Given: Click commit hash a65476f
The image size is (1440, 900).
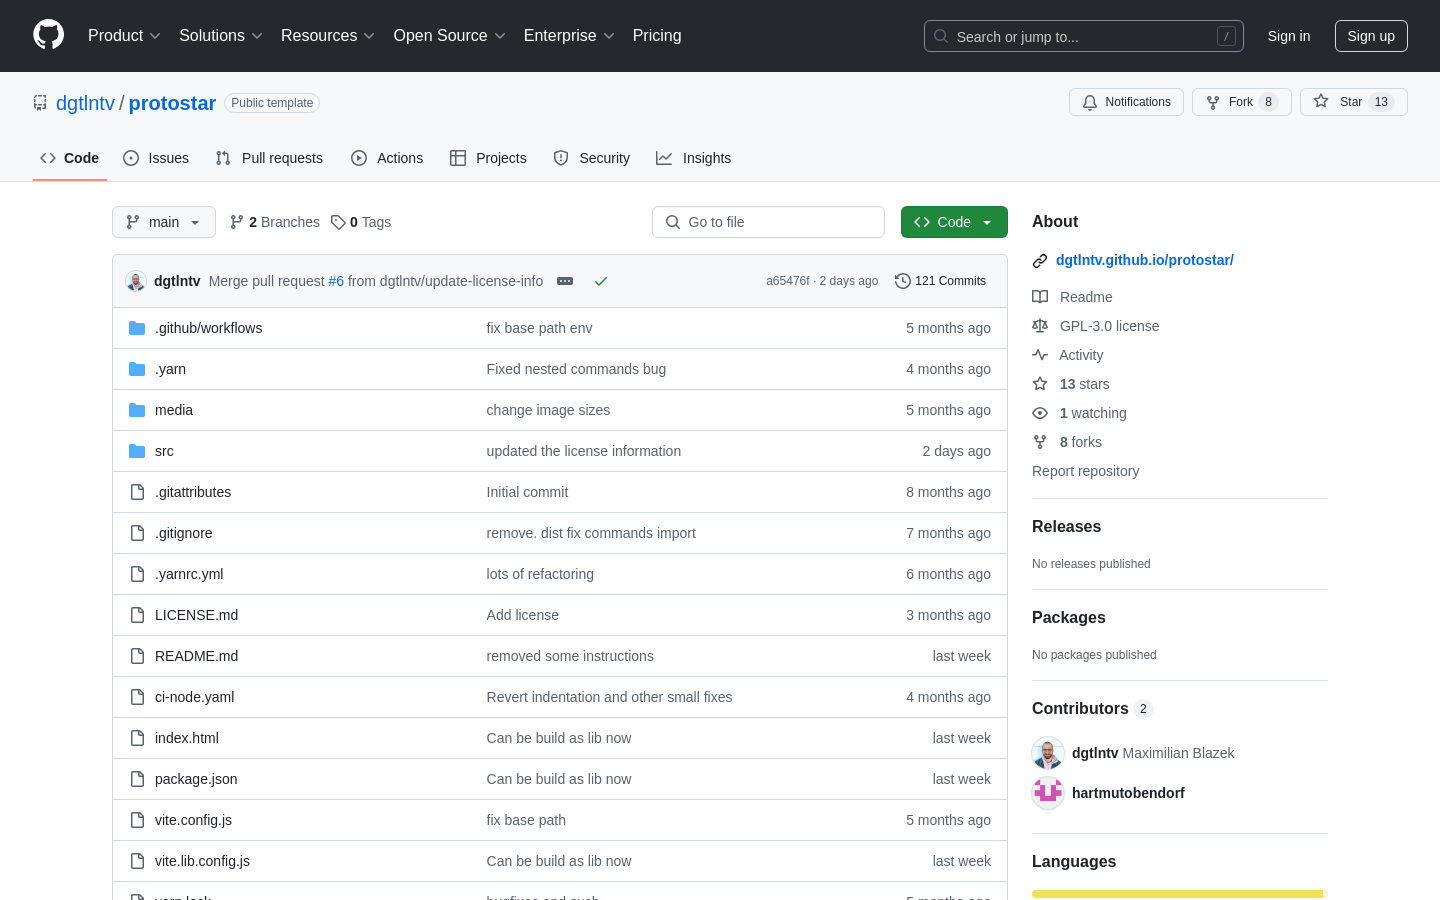Looking at the screenshot, I should pyautogui.click(x=788, y=281).
